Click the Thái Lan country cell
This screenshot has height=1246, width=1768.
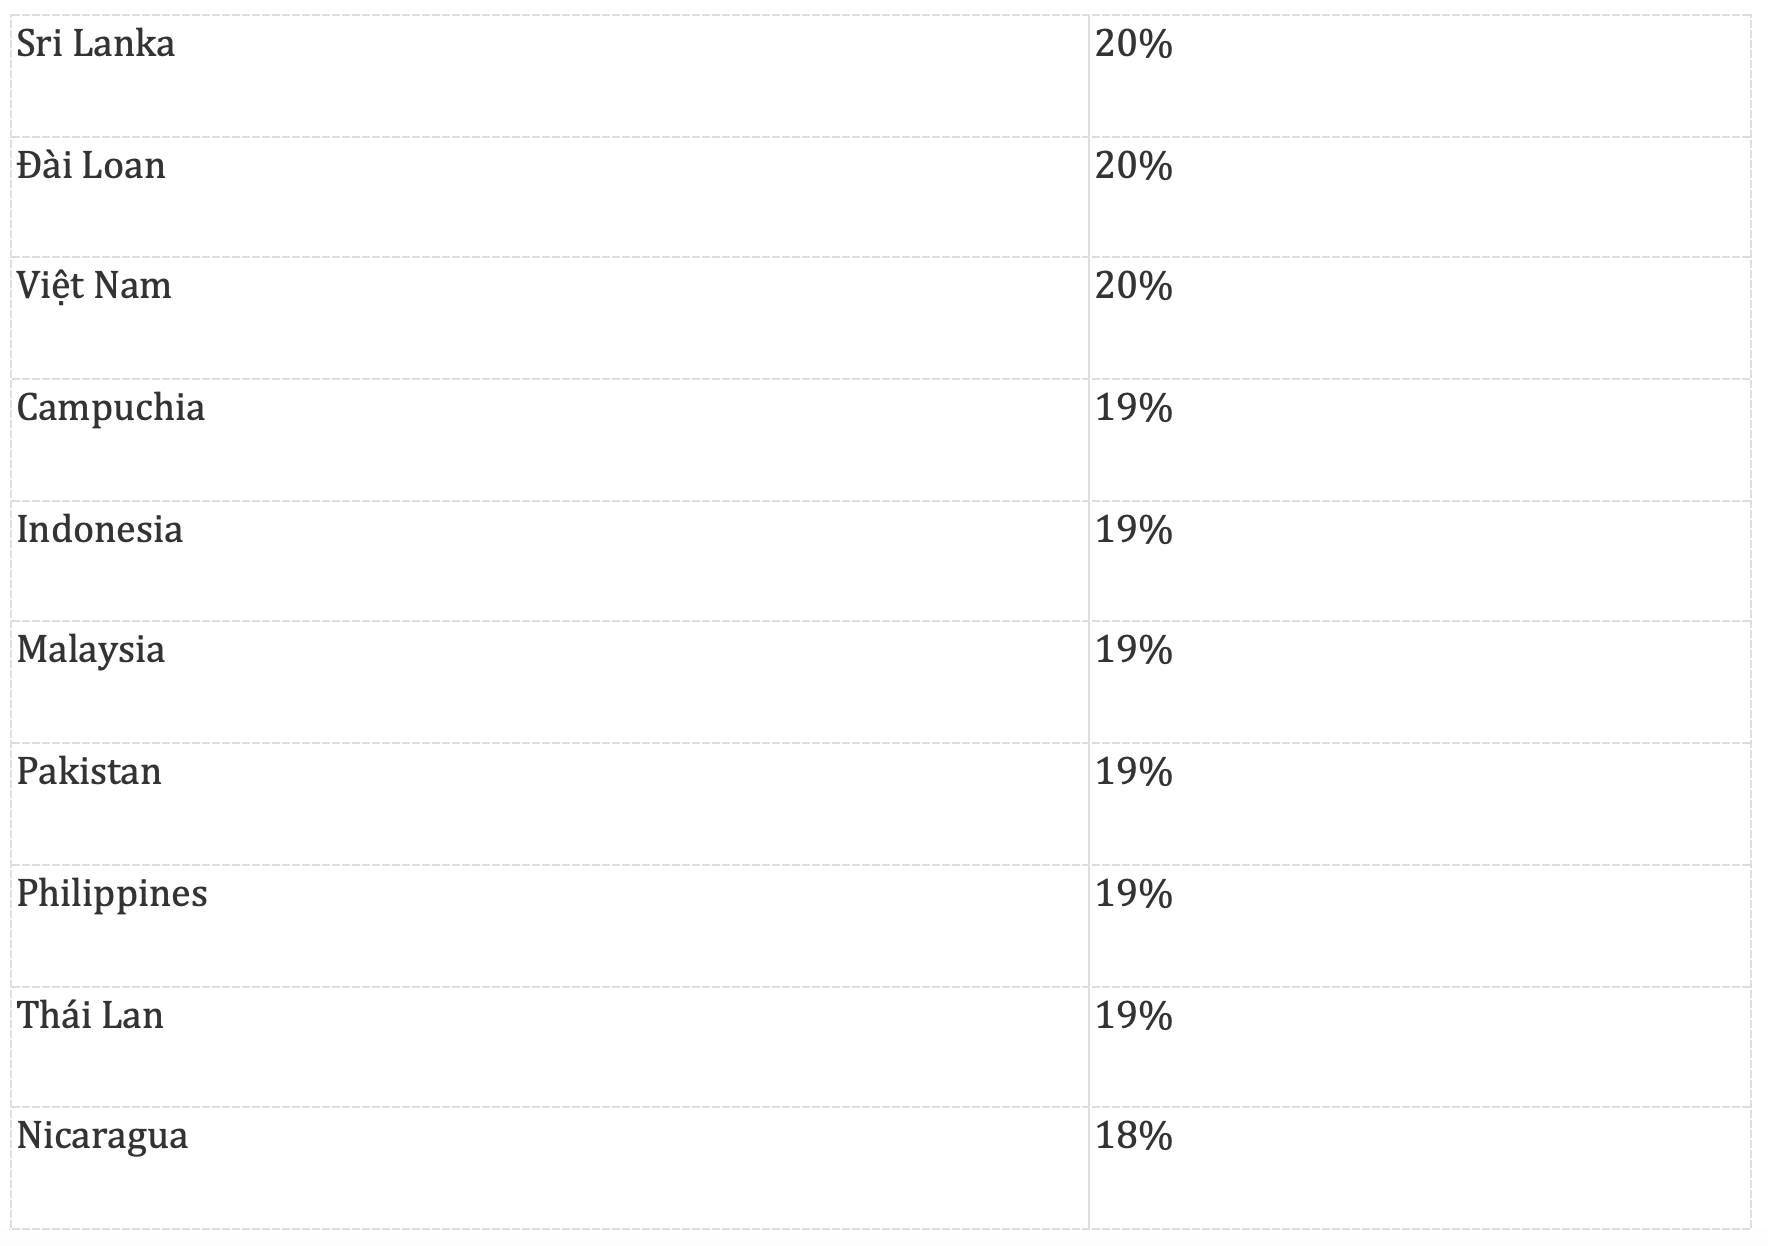(x=90, y=1016)
